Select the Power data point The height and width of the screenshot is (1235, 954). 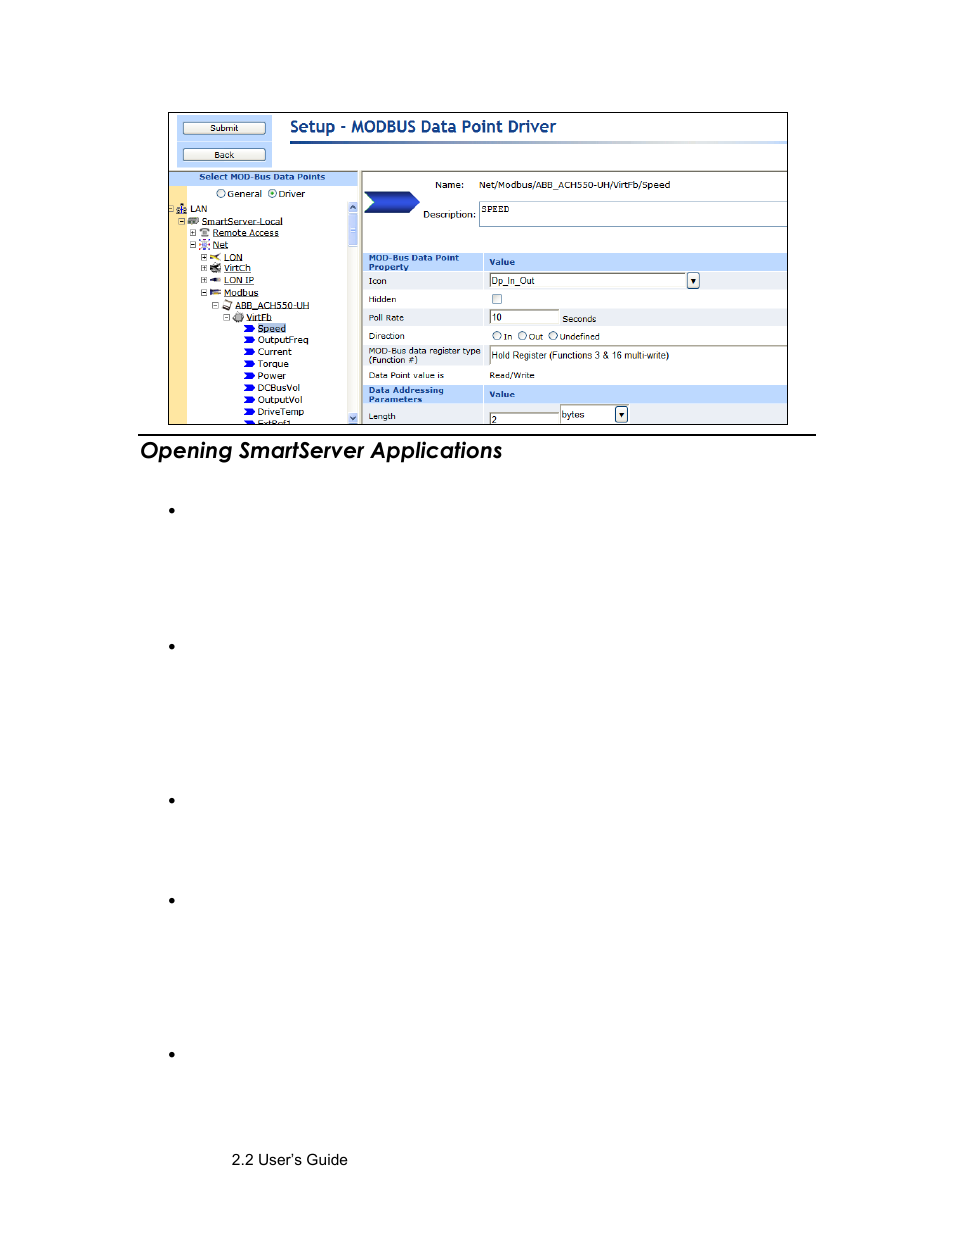(272, 376)
